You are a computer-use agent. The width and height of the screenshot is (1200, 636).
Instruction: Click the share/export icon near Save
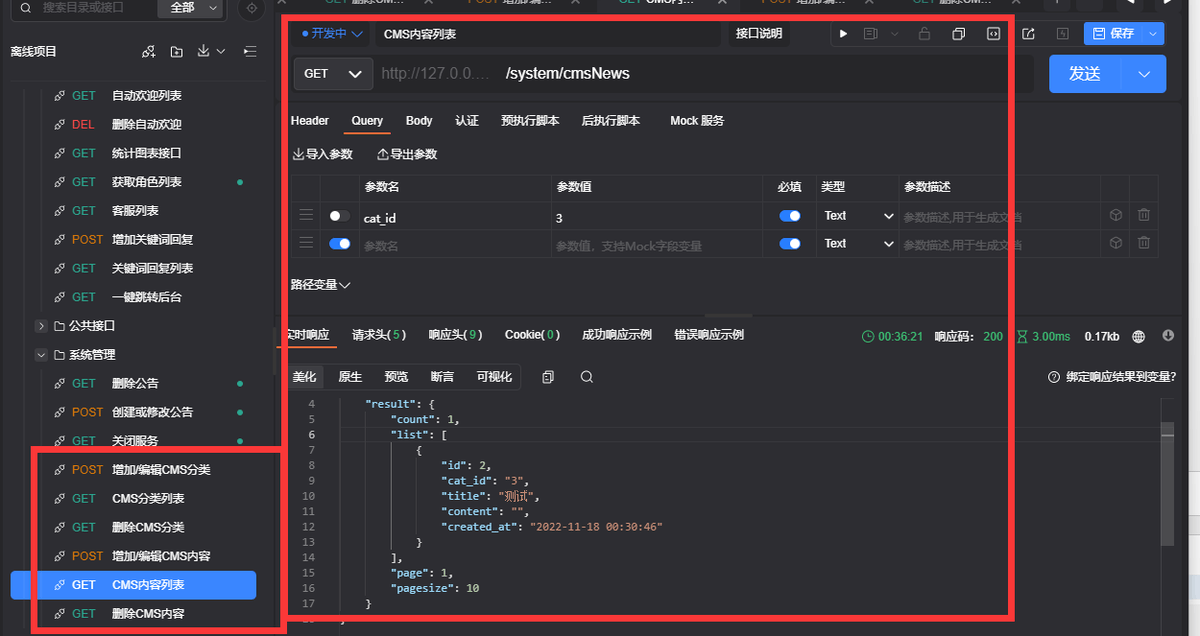tap(1028, 34)
